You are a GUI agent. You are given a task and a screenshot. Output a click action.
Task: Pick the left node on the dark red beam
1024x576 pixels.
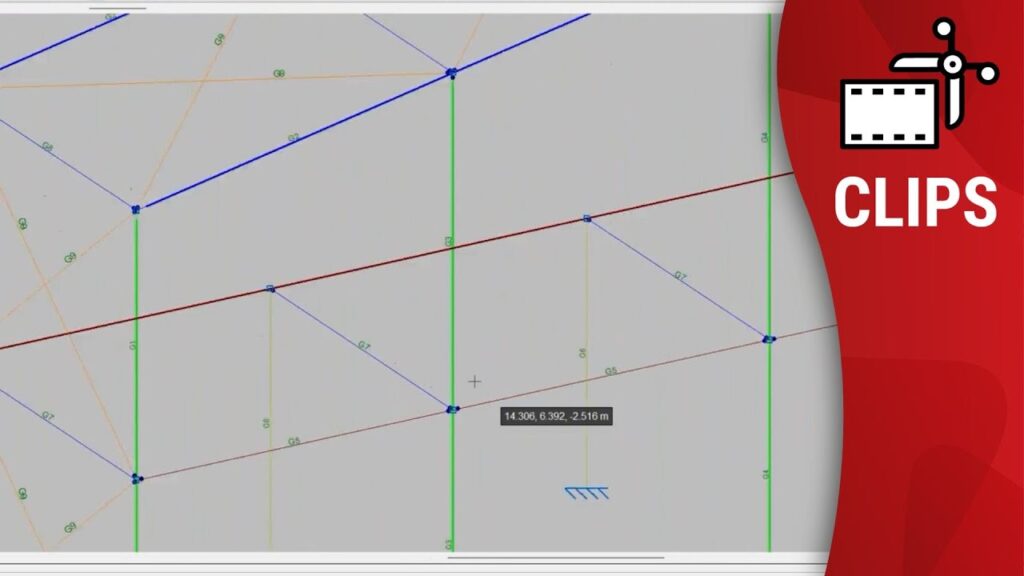270,289
